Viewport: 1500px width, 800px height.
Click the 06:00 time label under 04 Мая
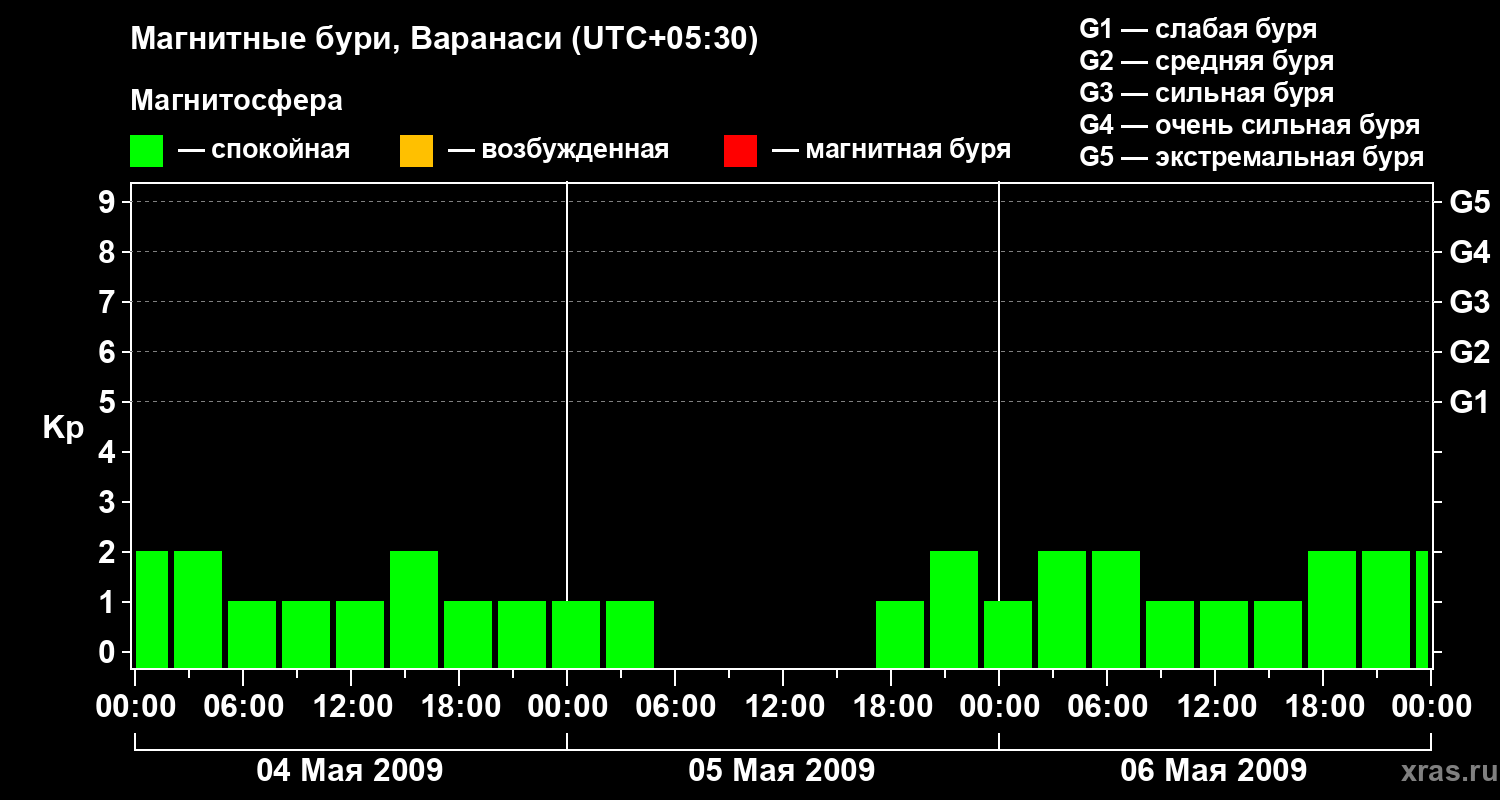coord(242,707)
